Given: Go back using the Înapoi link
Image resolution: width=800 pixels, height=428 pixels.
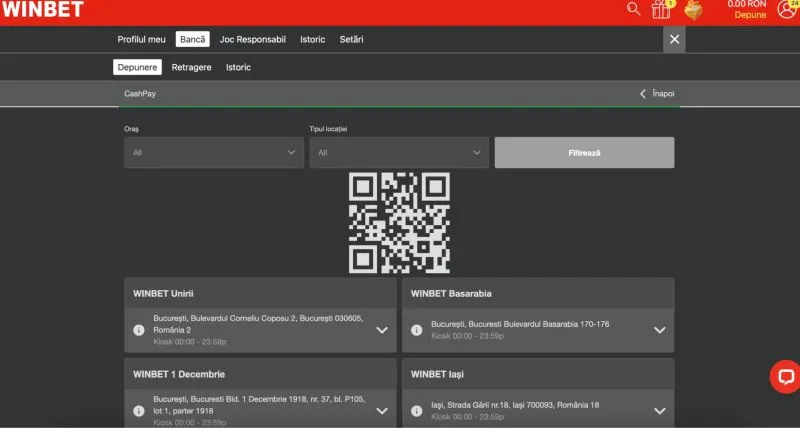Looking at the screenshot, I should (x=663, y=94).
